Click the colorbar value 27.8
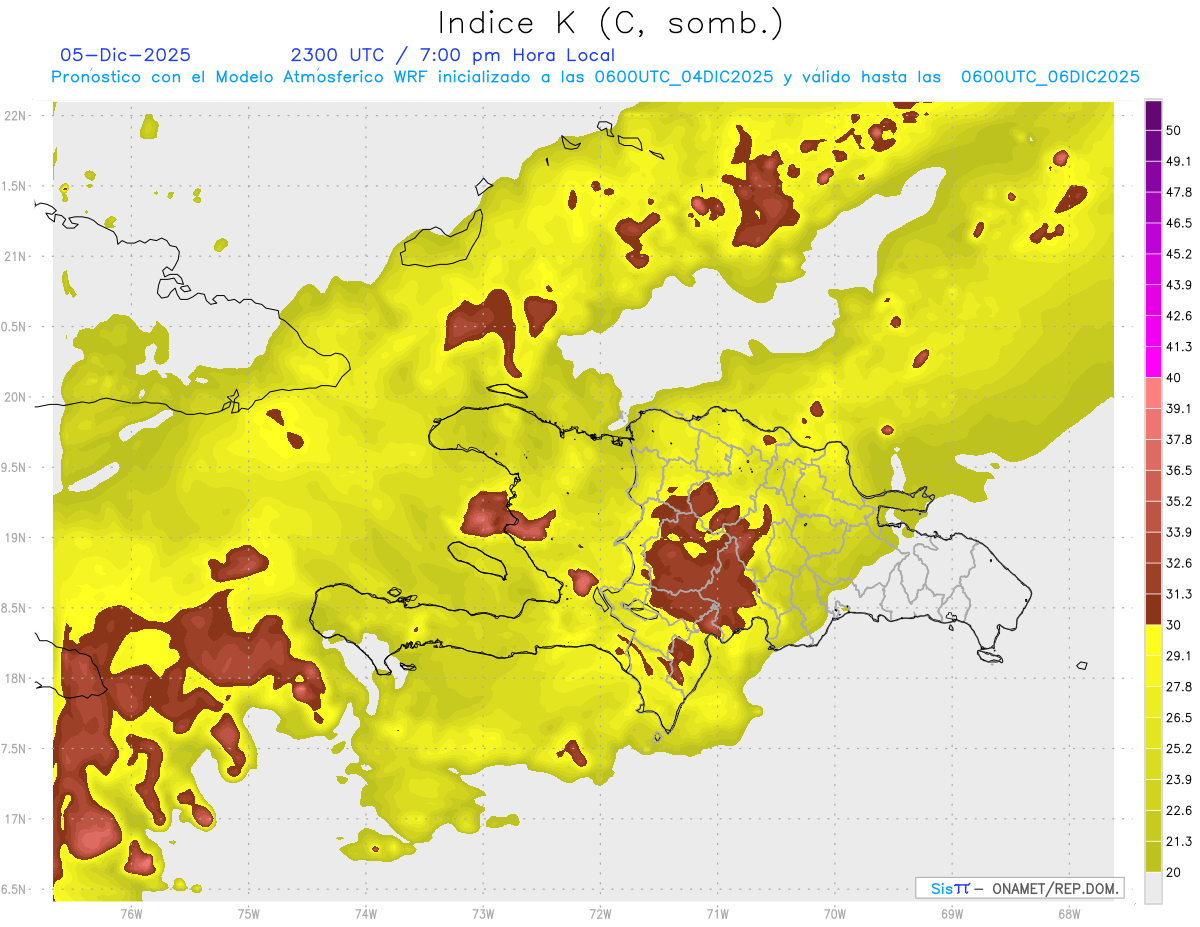The width and height of the screenshot is (1200, 927). point(1178,687)
